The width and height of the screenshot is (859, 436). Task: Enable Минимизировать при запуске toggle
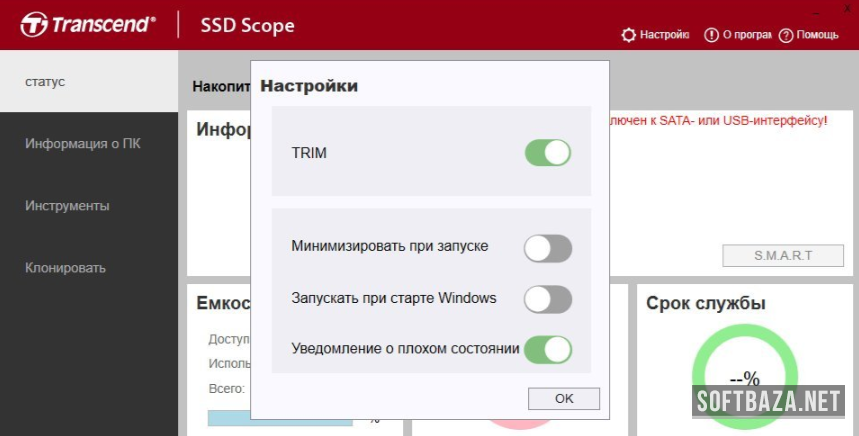[547, 248]
